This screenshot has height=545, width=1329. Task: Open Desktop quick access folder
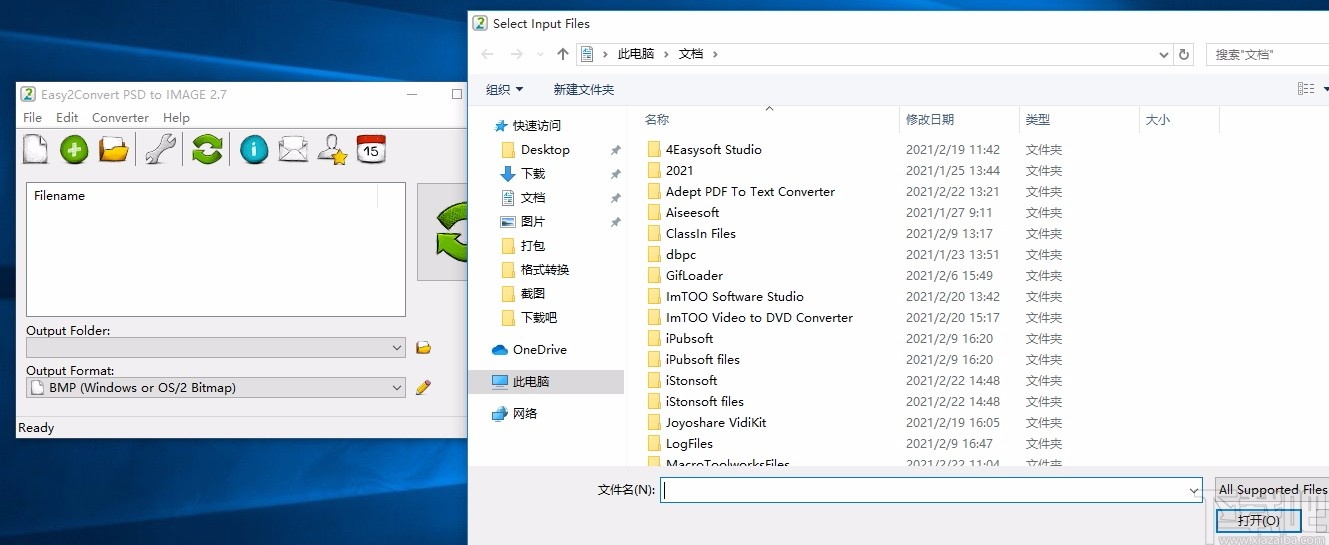[545, 150]
